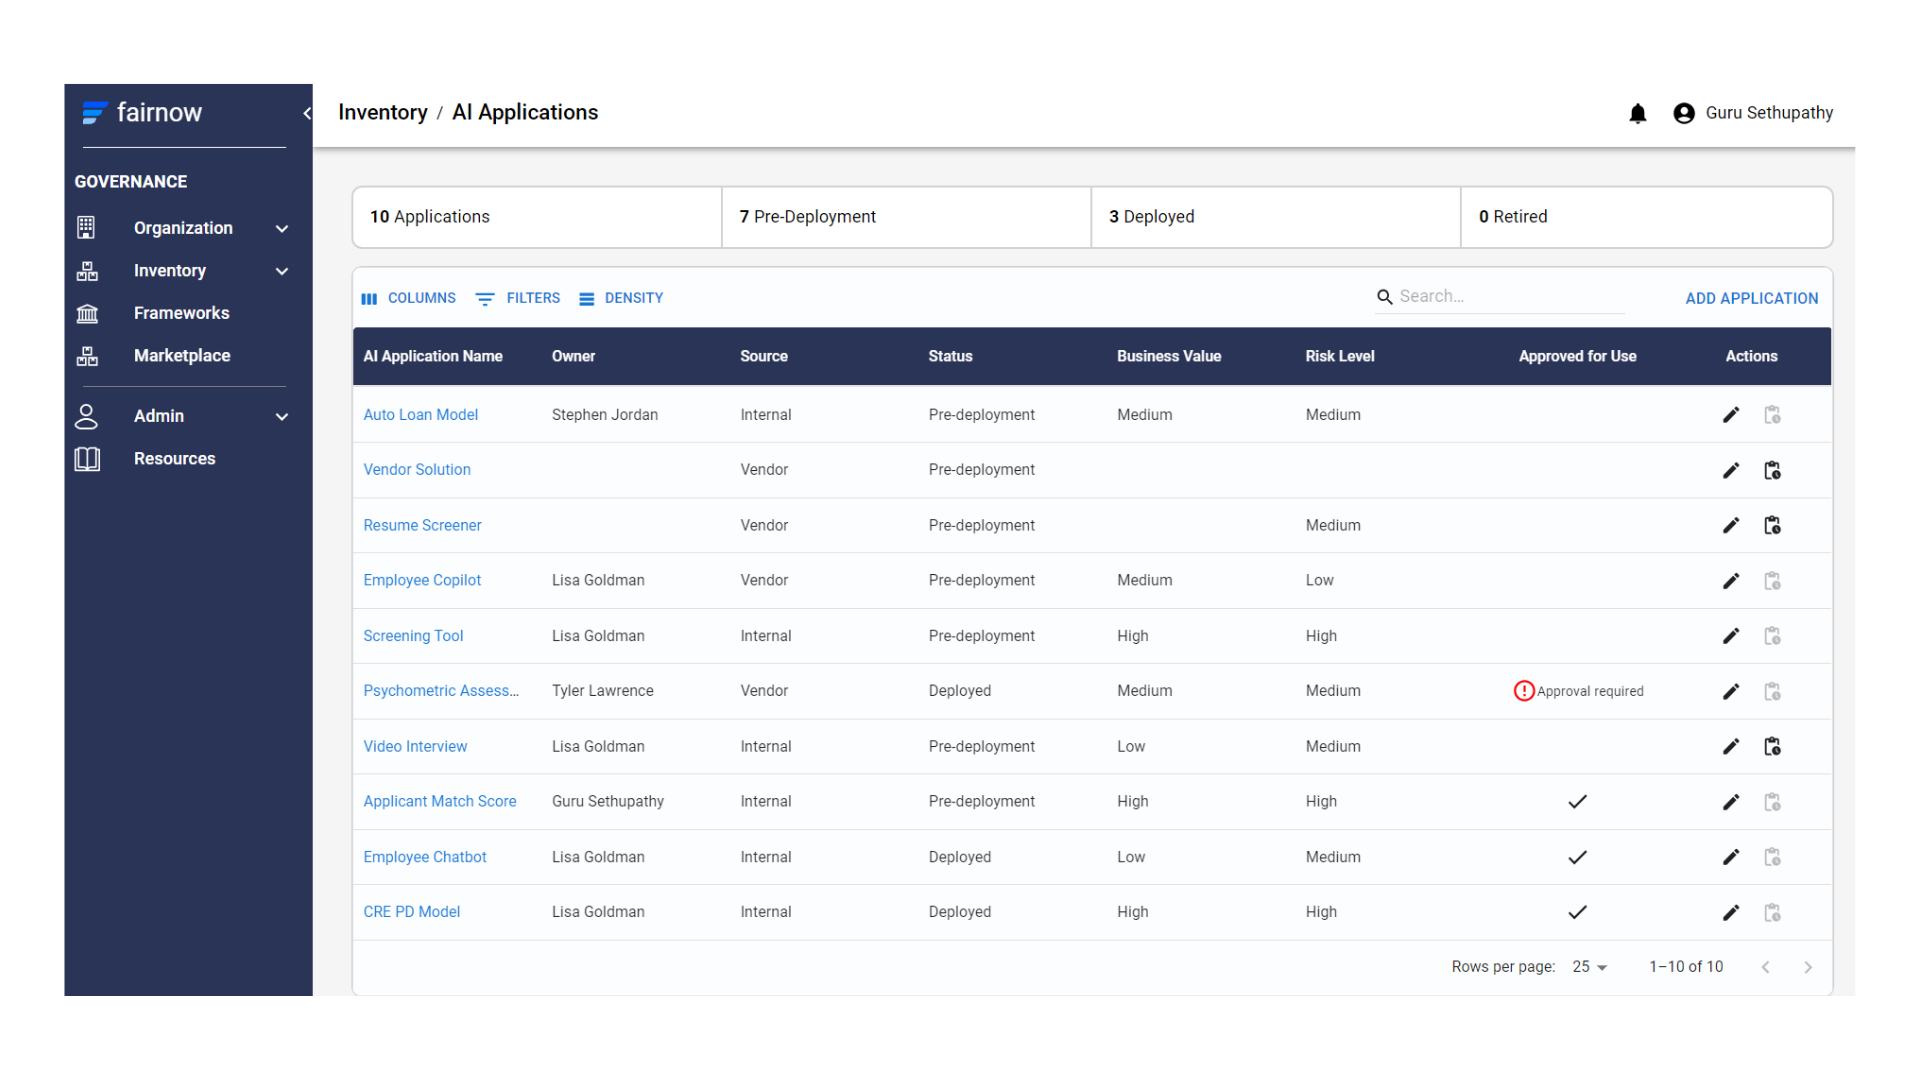Open the Resume Screener application link

[422, 525]
